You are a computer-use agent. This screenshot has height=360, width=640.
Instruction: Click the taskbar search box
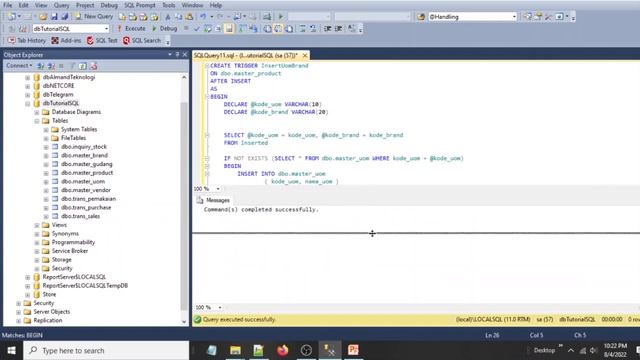pos(107,350)
